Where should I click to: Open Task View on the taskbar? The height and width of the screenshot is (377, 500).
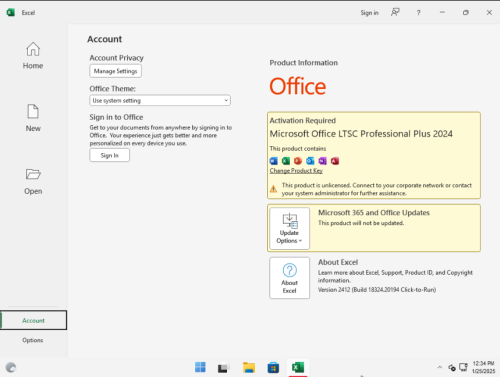[x=224, y=367]
